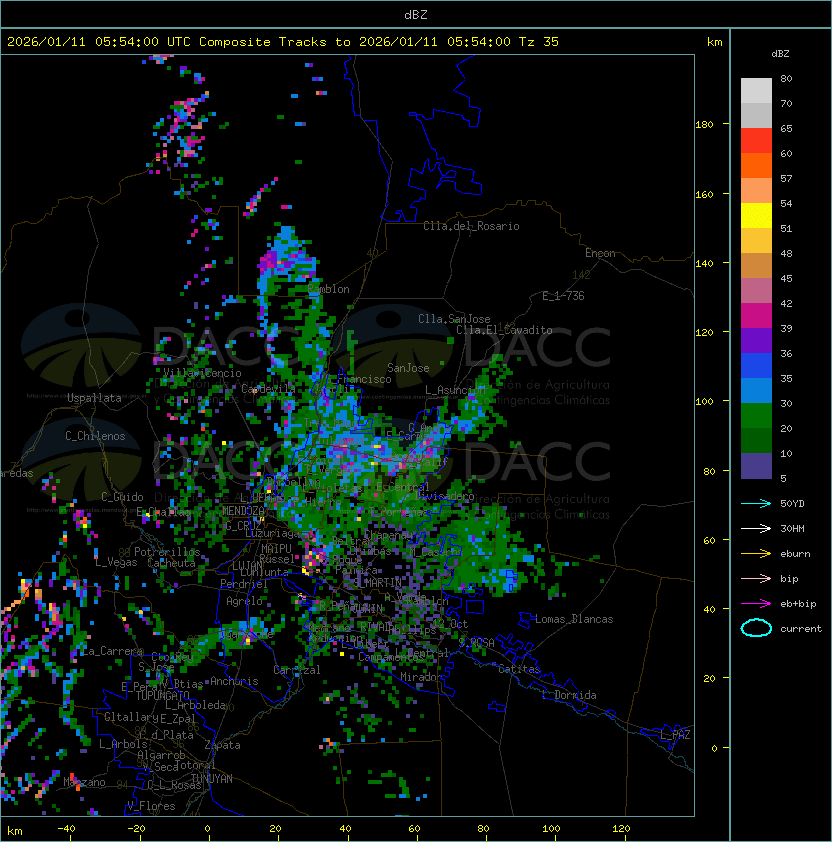Click the 'Zapata' map label
The width and height of the screenshot is (832, 842).
pos(222,745)
